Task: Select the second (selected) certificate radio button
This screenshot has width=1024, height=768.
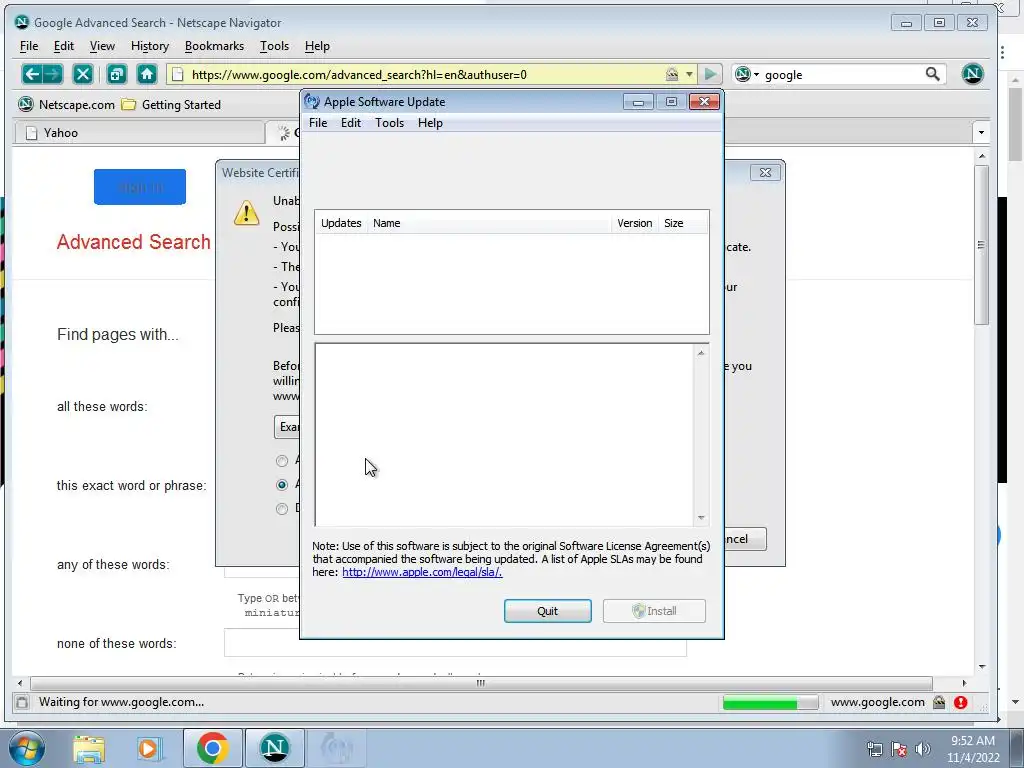Action: pos(281,485)
